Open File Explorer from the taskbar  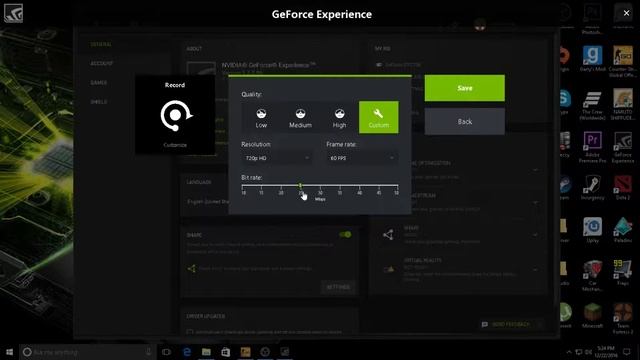206,352
